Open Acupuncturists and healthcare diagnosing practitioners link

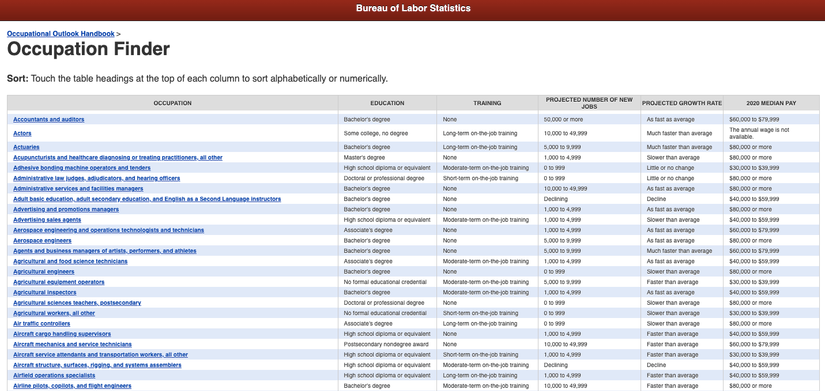coord(118,157)
